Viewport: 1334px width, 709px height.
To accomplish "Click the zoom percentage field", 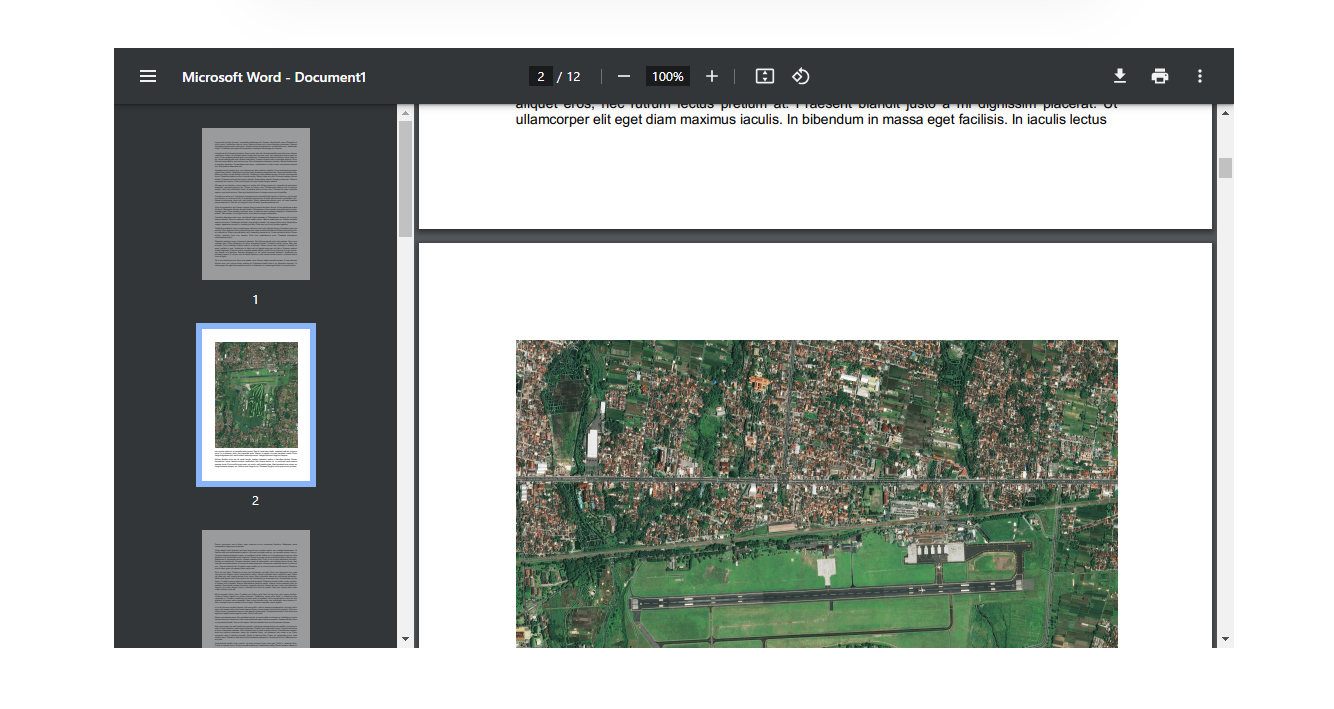I will 667,75.
